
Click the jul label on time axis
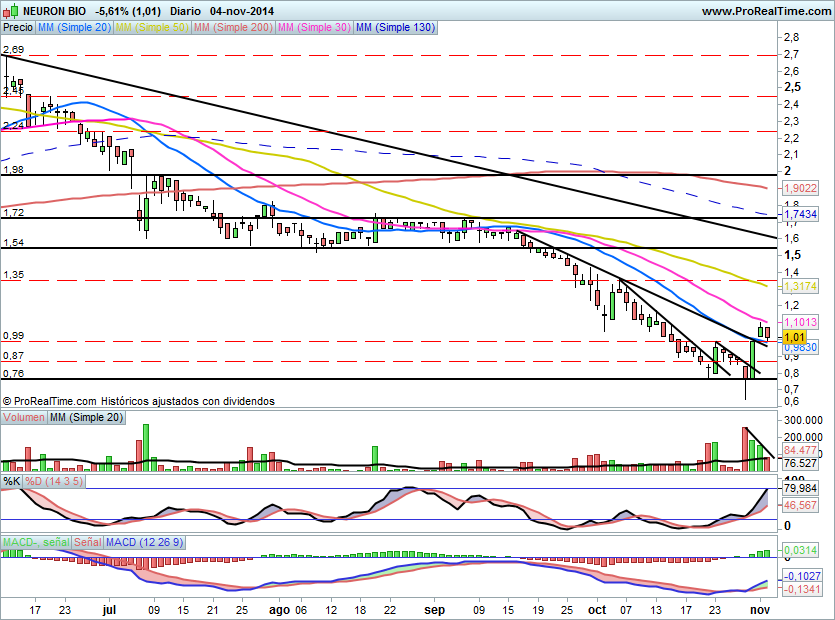(x=109, y=610)
